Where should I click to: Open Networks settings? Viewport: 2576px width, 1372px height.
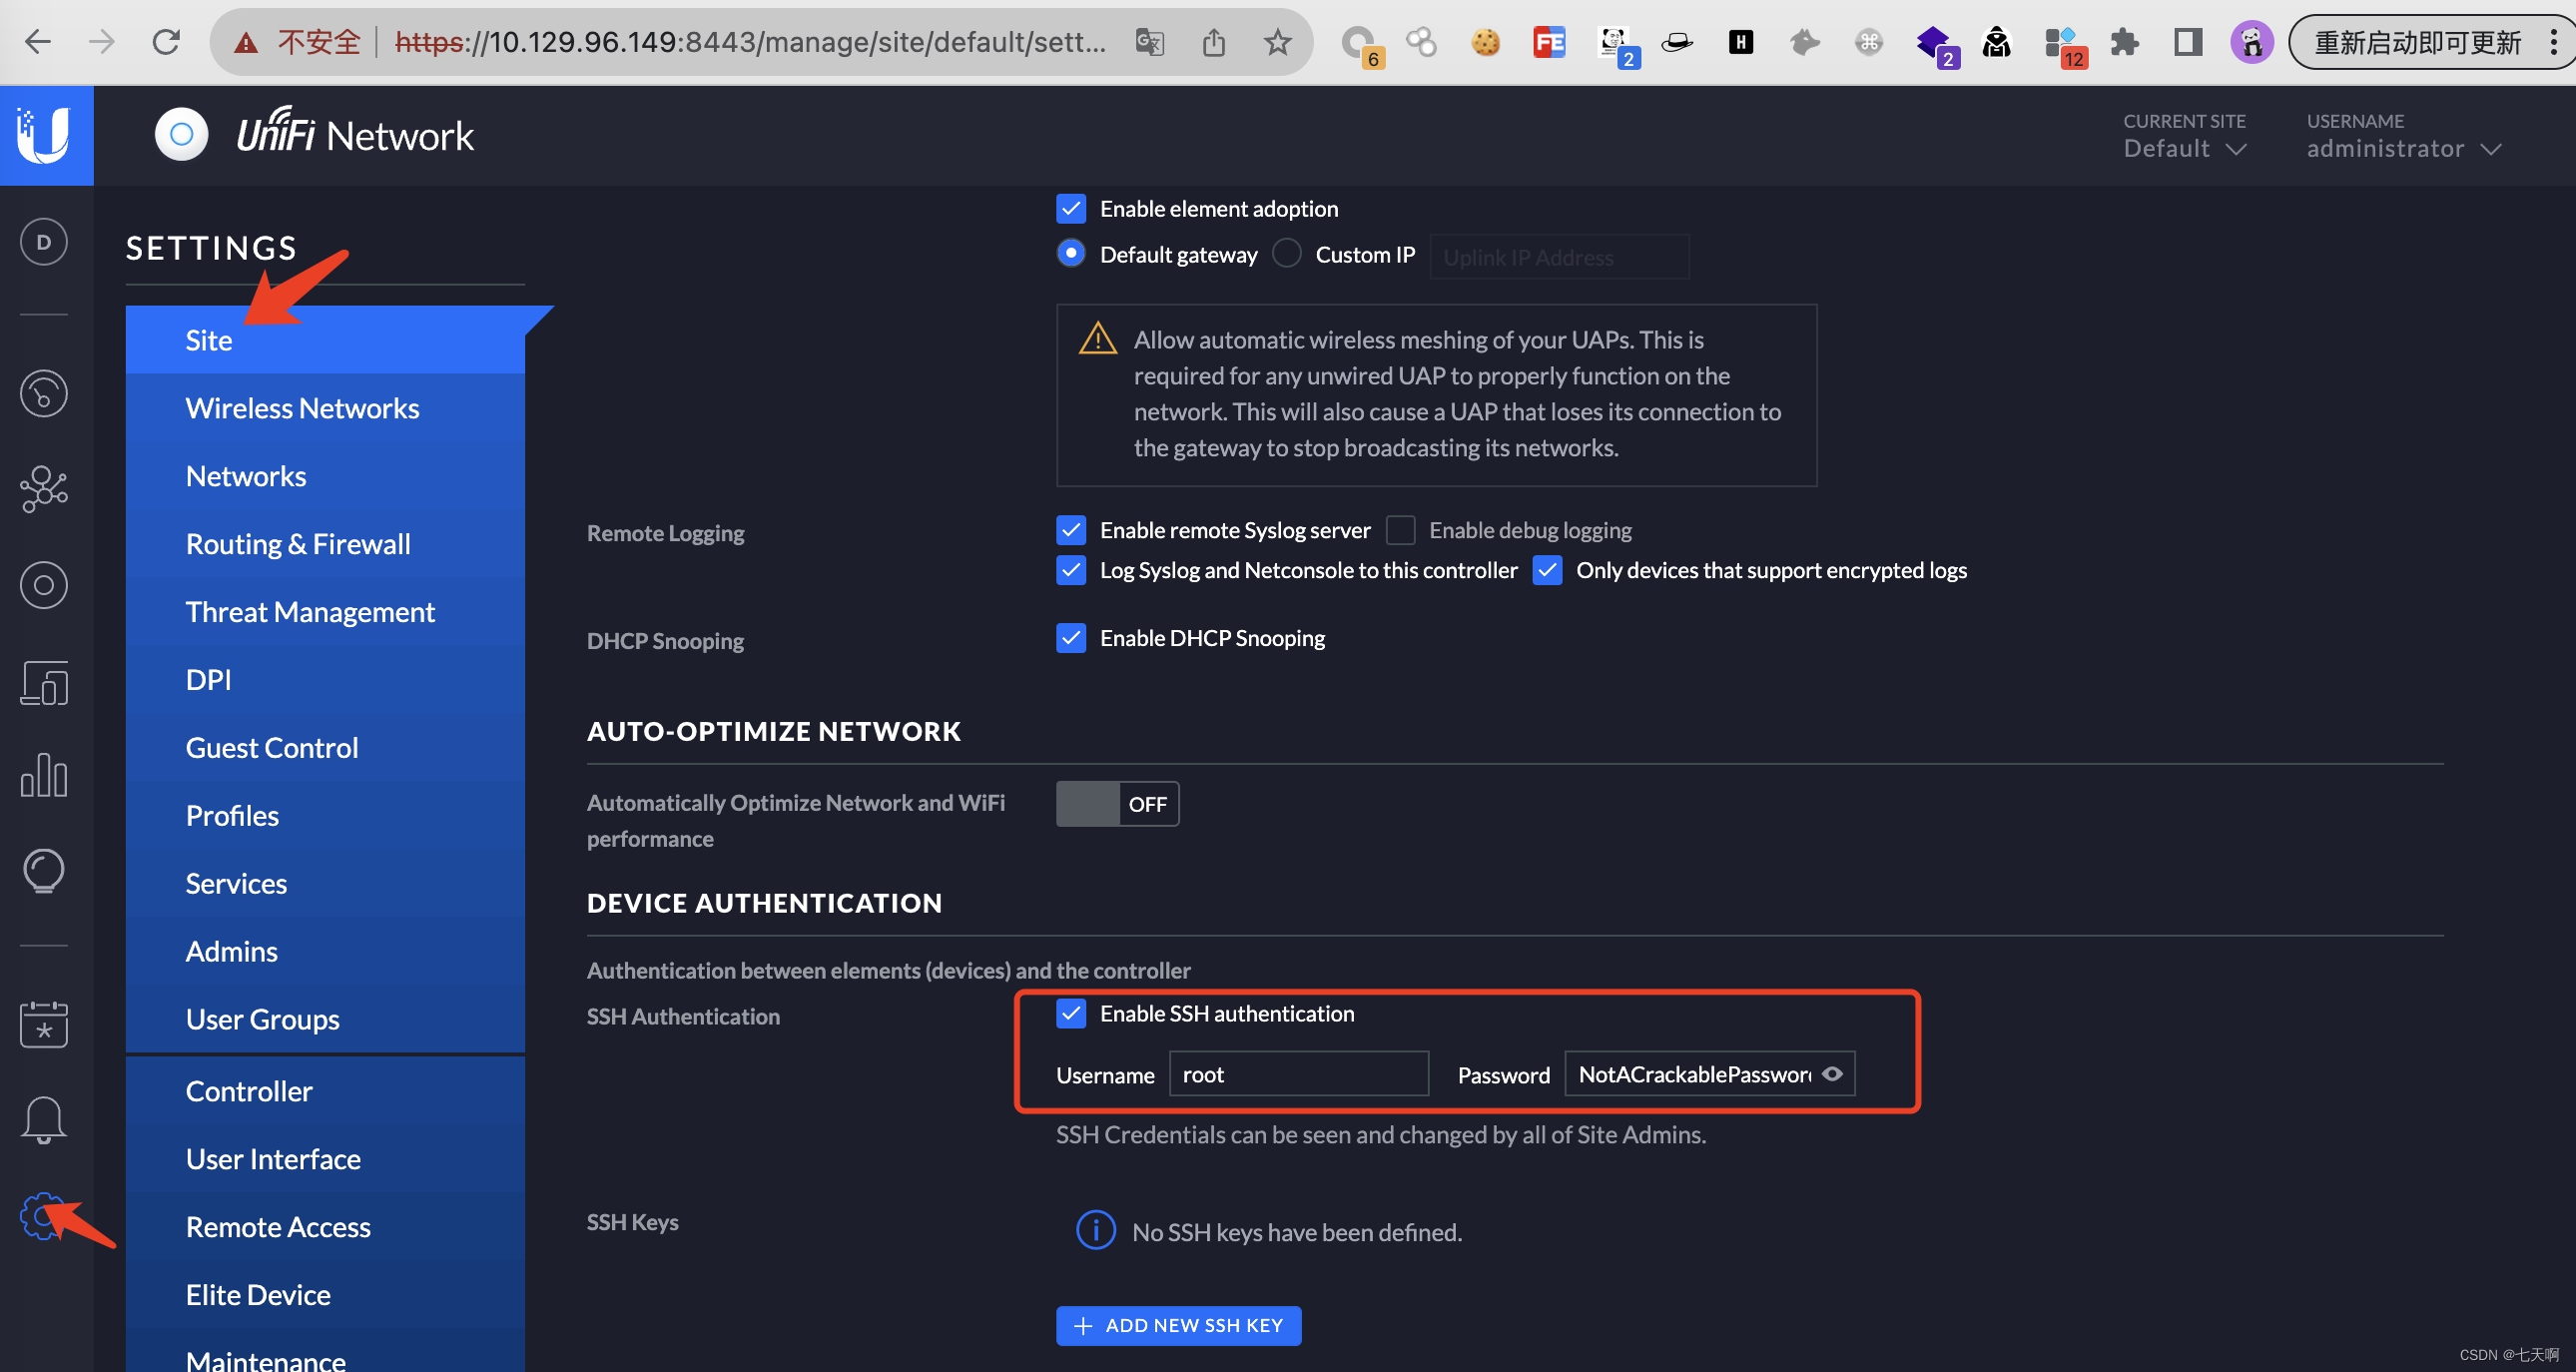click(325, 476)
